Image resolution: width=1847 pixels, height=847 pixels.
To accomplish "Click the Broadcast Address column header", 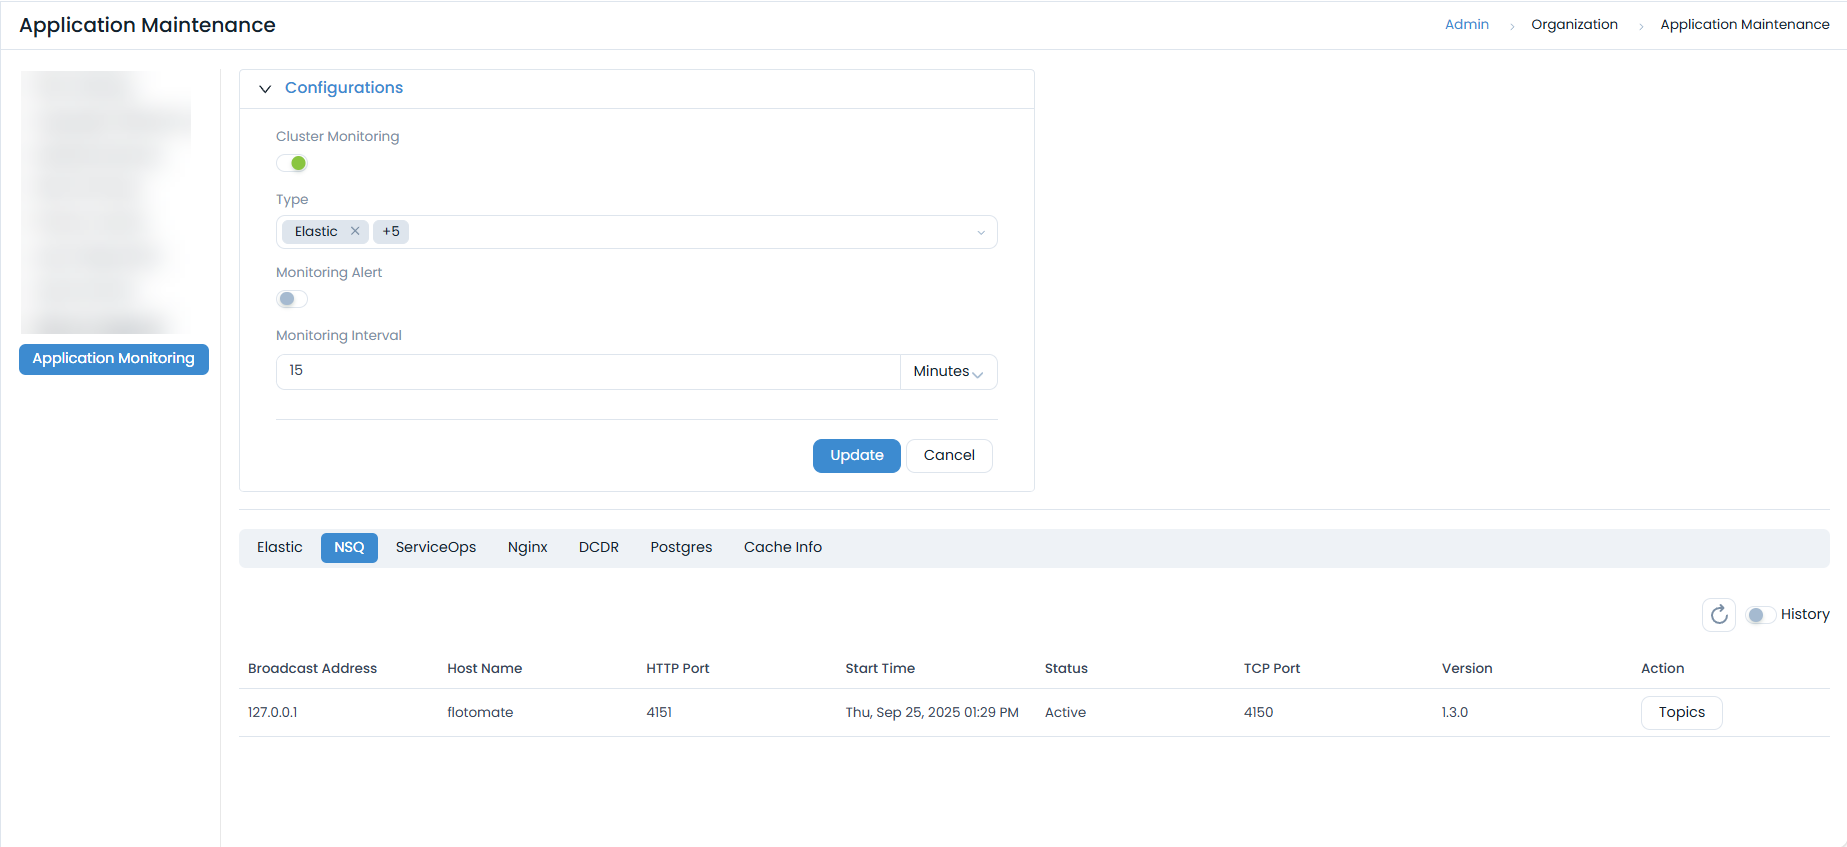I will (x=312, y=669).
